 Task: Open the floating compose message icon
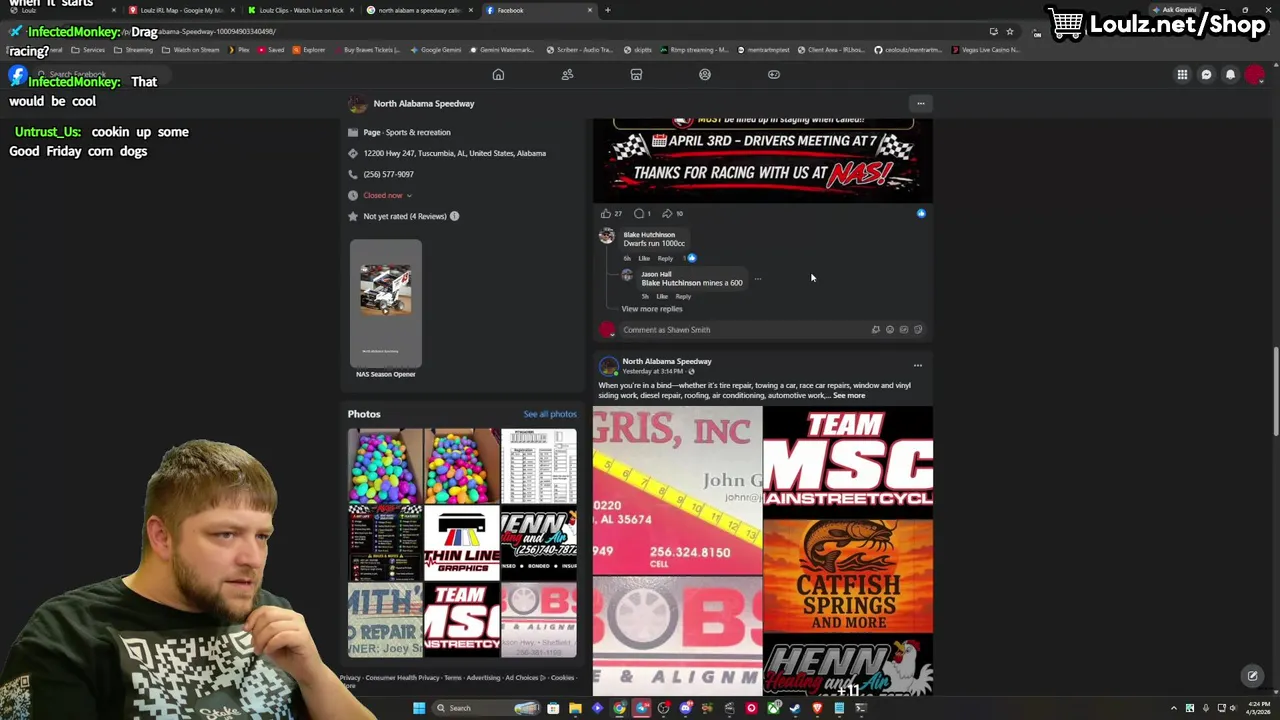(1252, 676)
